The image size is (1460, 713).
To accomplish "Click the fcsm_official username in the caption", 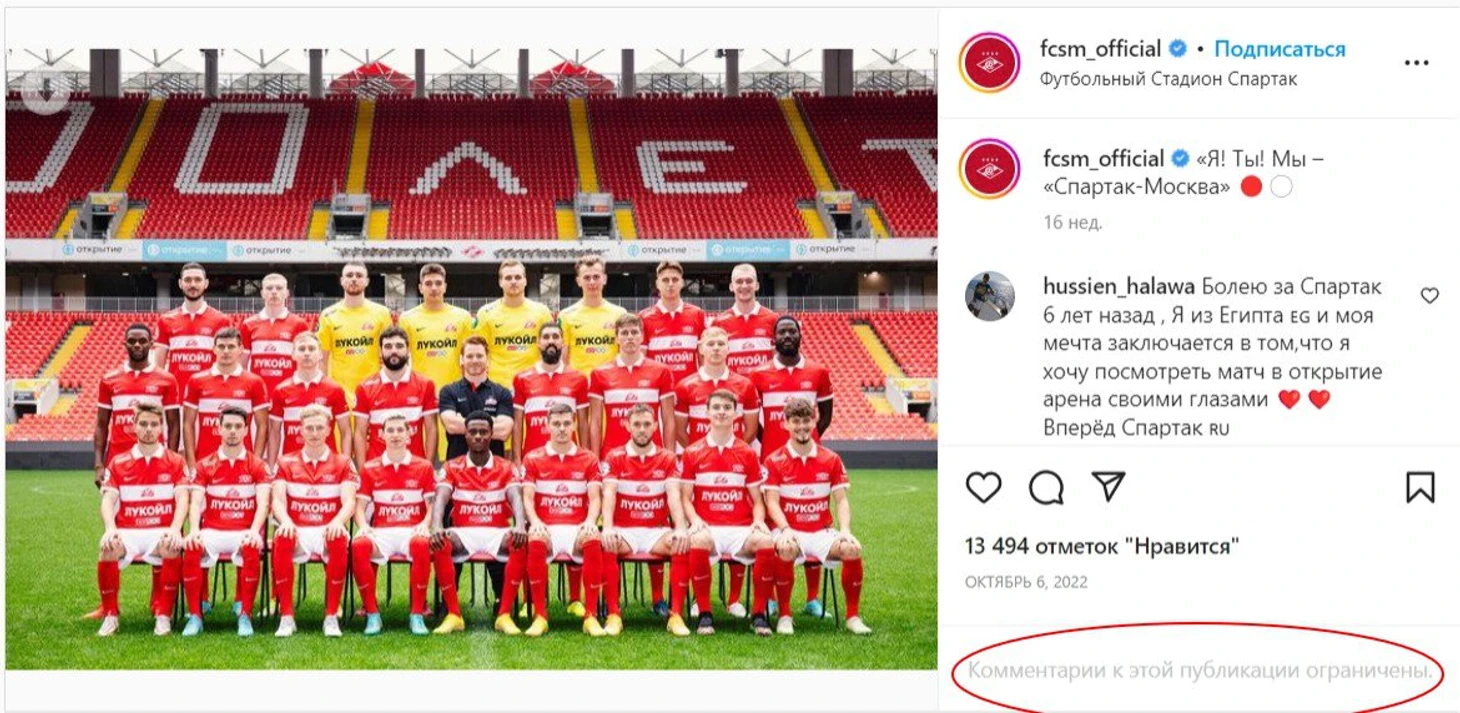I will 1104,158.
